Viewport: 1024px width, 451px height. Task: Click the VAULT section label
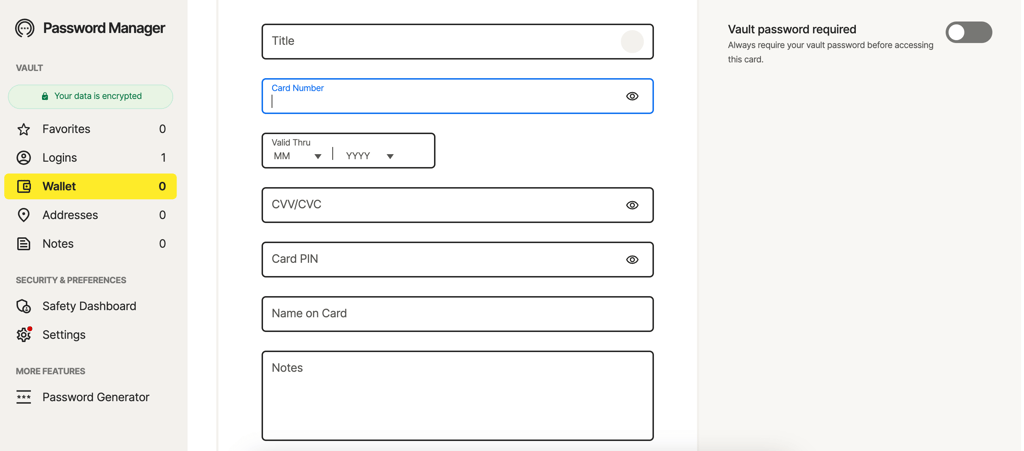pyautogui.click(x=29, y=68)
